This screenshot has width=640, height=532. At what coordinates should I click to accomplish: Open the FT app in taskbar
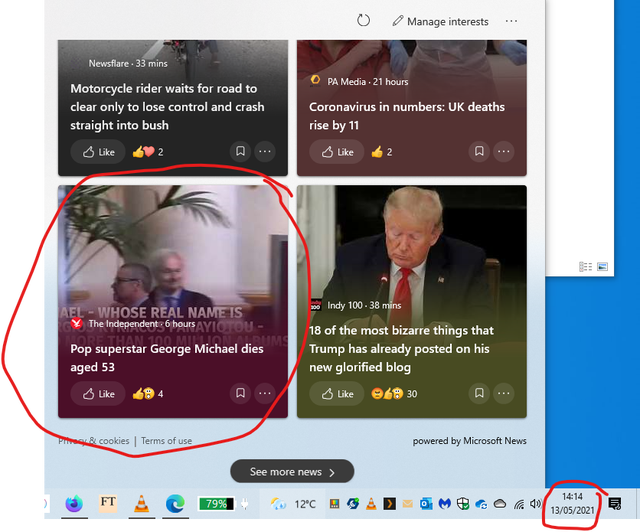point(108,503)
